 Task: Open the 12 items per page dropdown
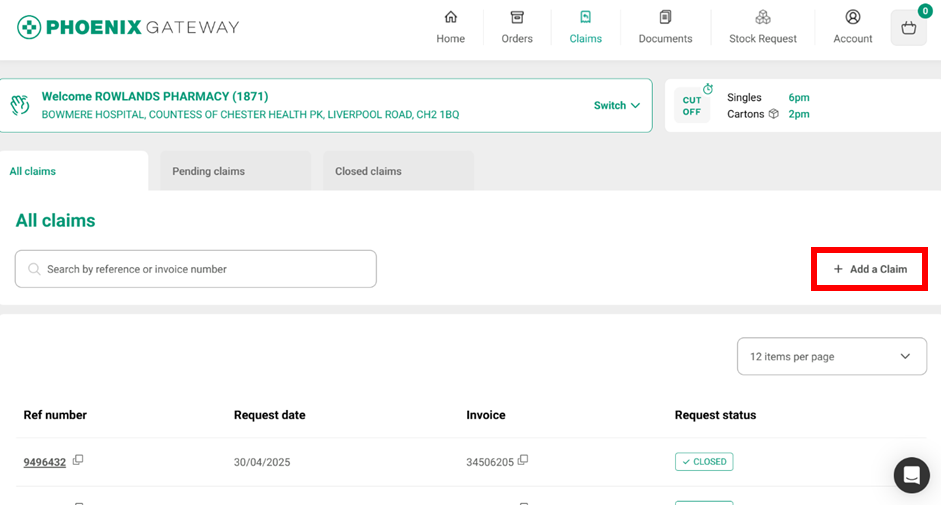[831, 356]
